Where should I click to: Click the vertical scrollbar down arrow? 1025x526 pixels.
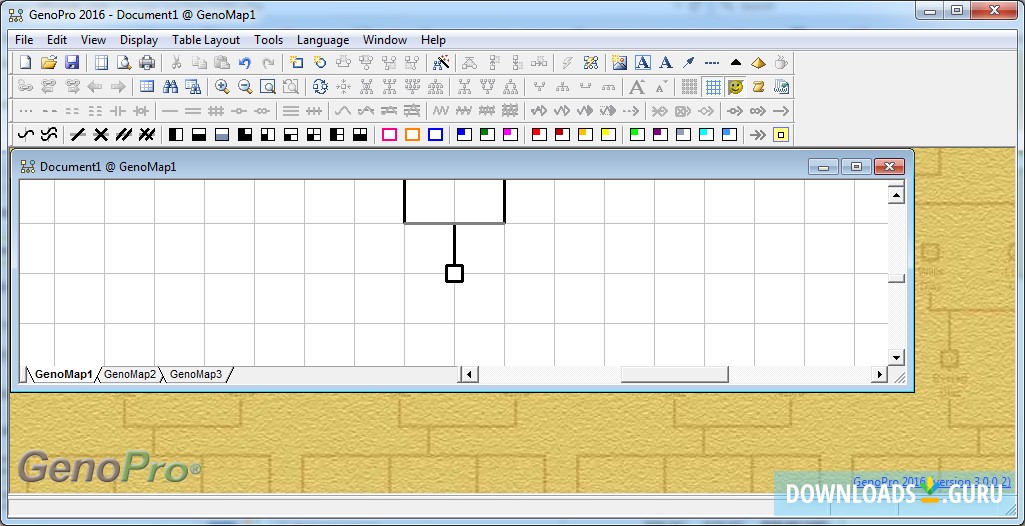[x=896, y=356]
